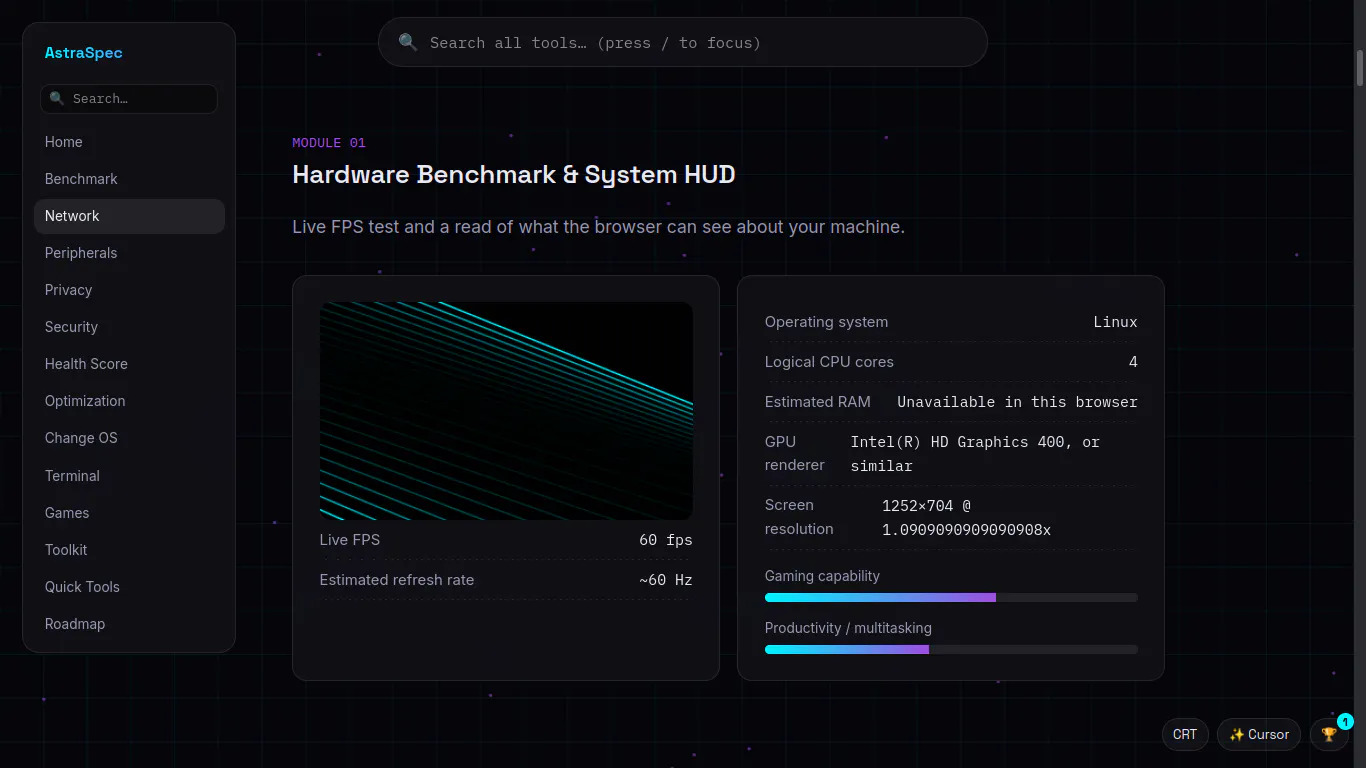The height and width of the screenshot is (768, 1366).
Task: Show the Health Score page
Action: click(129, 364)
